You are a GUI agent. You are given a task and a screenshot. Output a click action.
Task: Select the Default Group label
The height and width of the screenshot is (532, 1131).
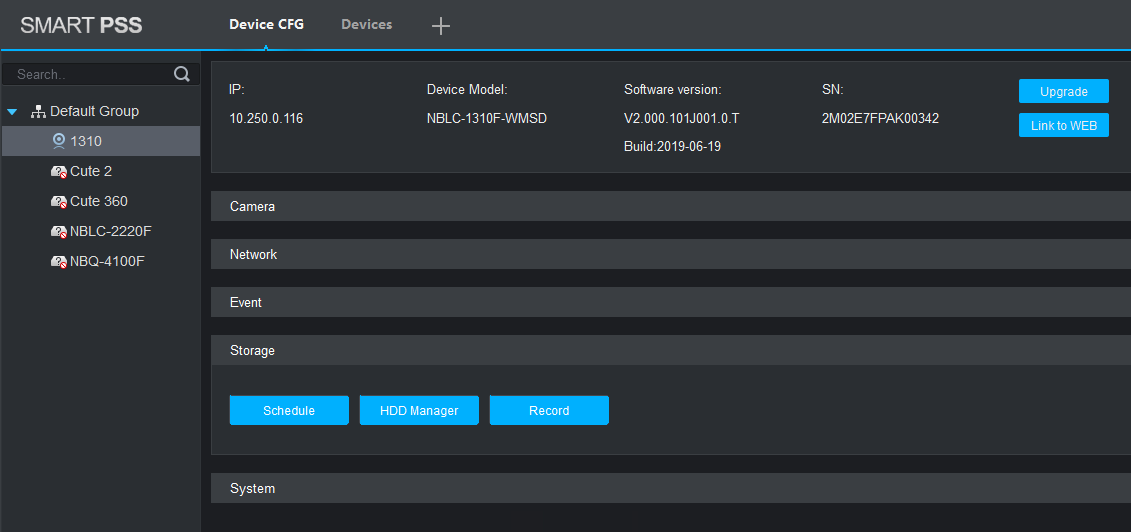click(x=94, y=112)
